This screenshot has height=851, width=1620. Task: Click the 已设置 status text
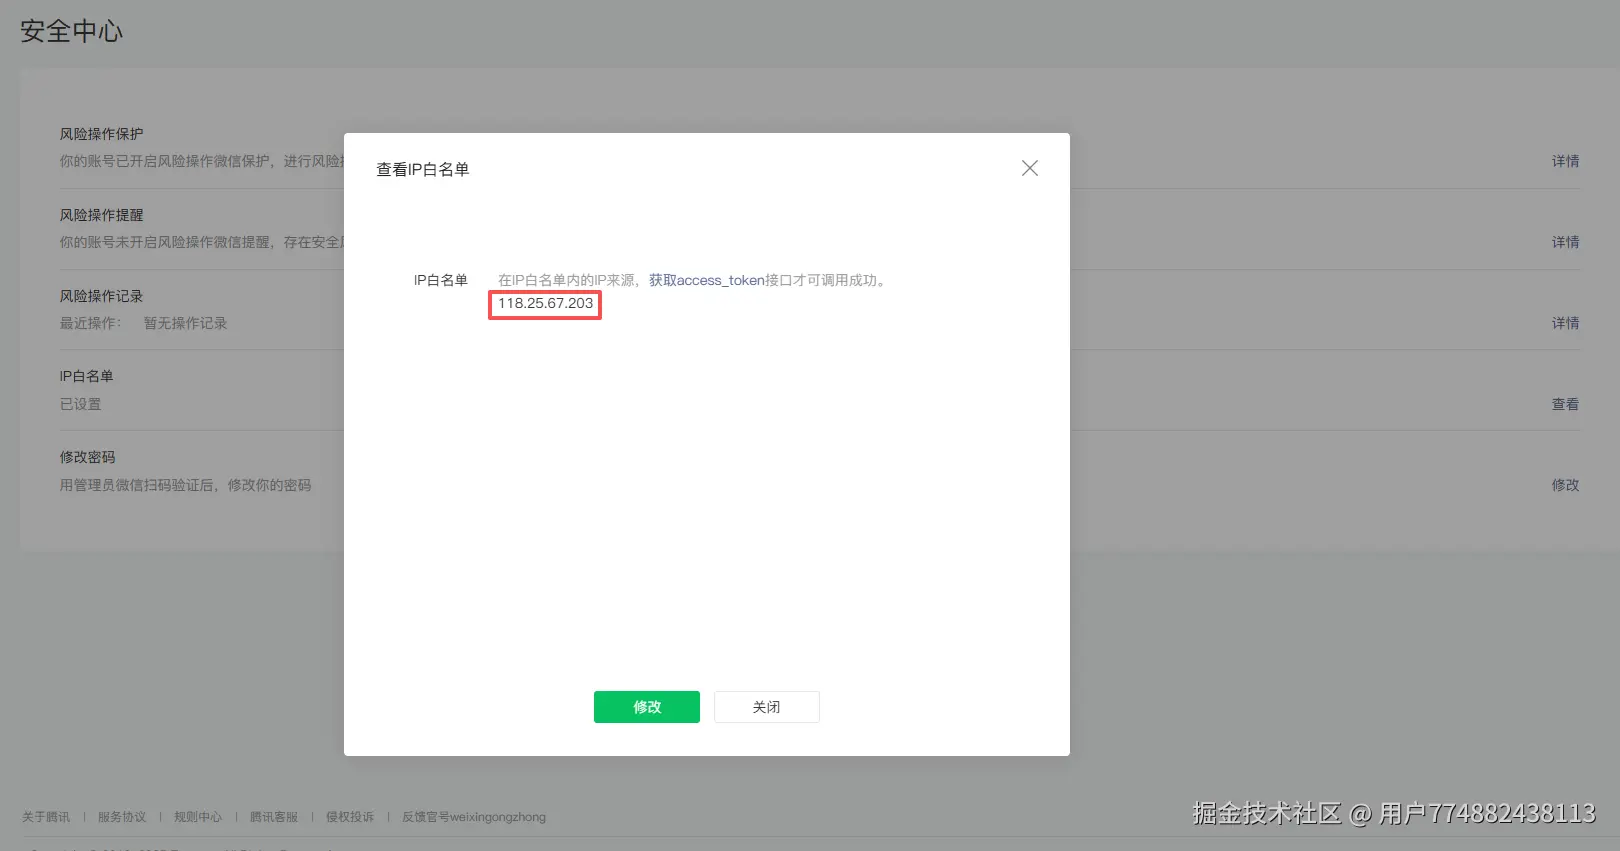click(80, 404)
